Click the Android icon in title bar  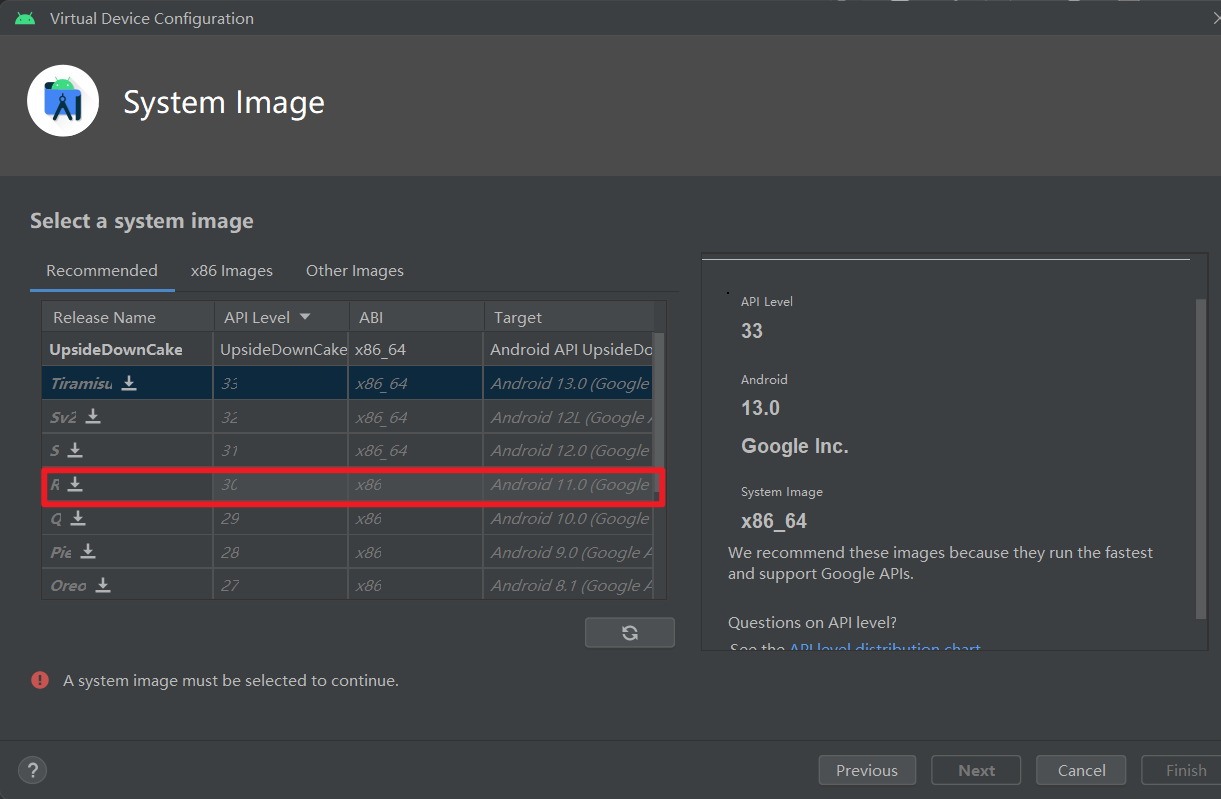pos(25,18)
